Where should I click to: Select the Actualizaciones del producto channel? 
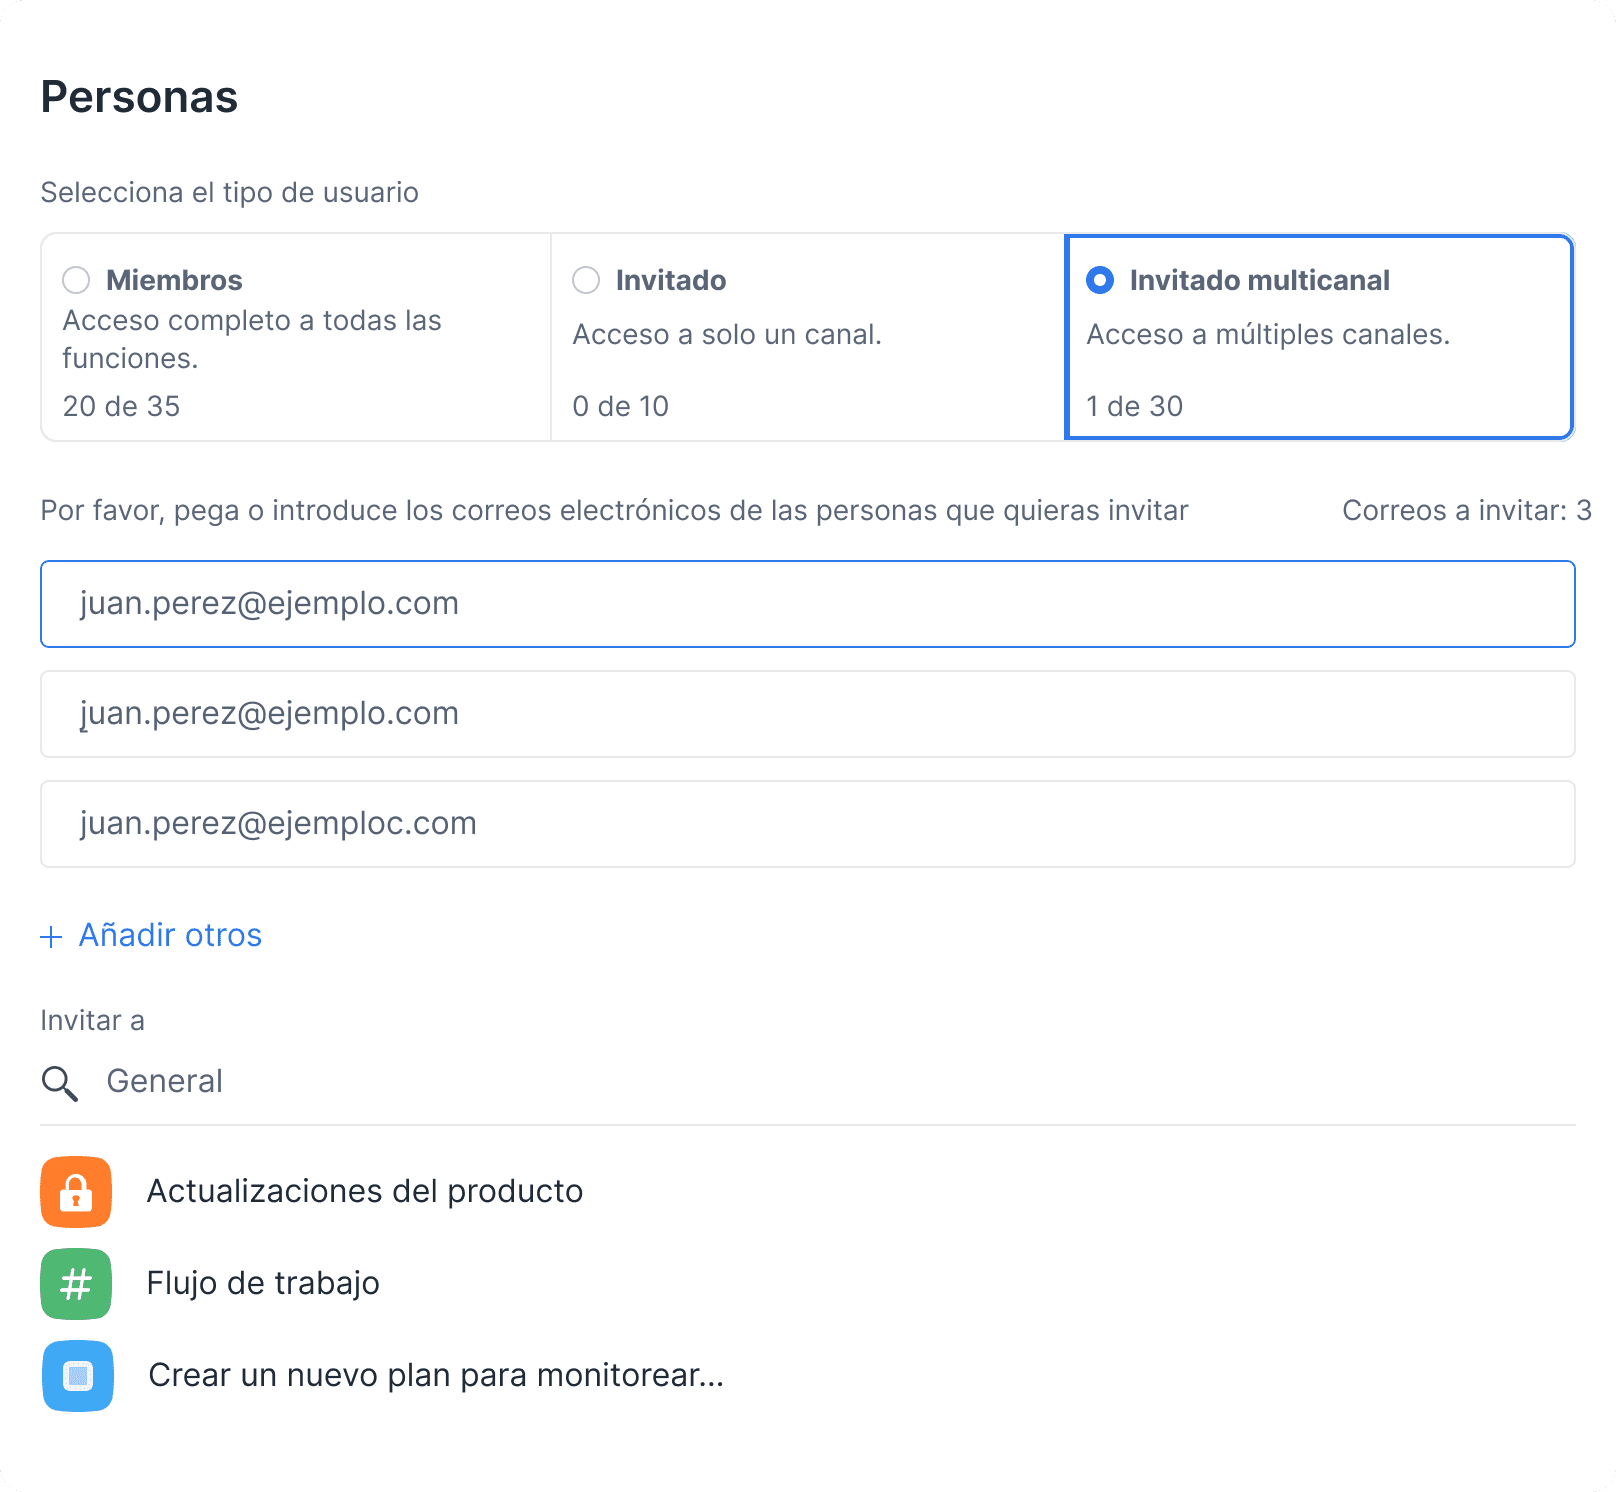click(x=365, y=1191)
